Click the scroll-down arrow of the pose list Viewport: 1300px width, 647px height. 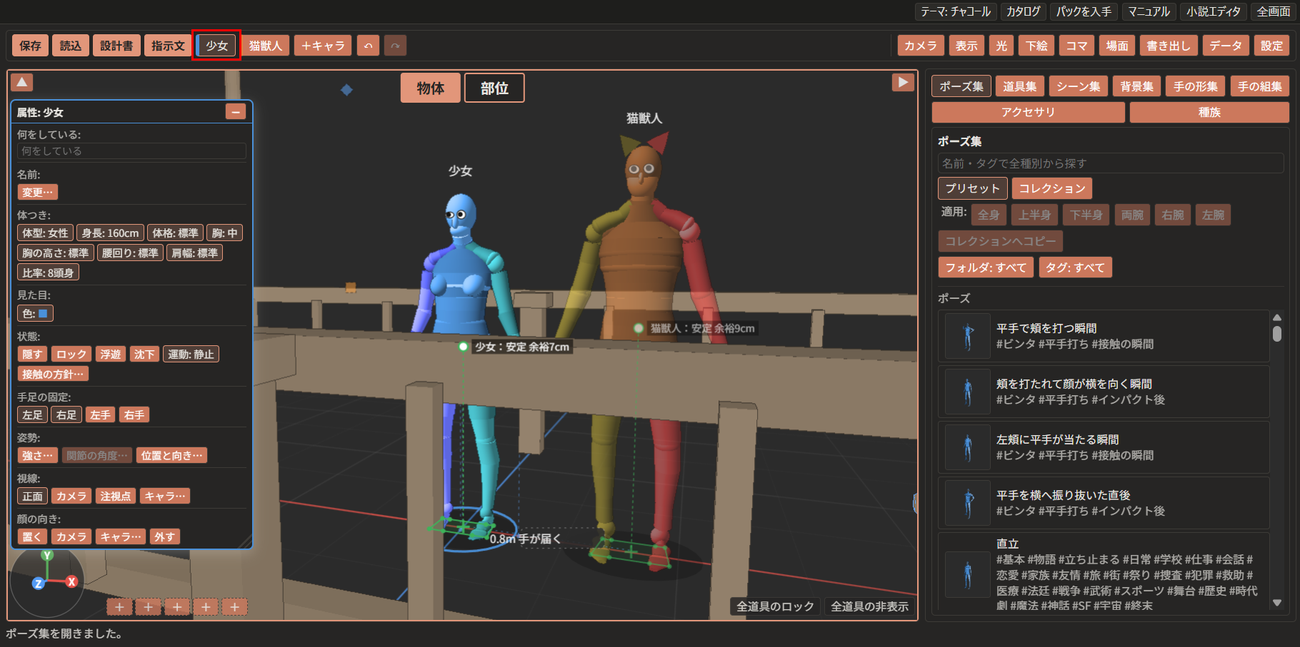[x=1277, y=603]
